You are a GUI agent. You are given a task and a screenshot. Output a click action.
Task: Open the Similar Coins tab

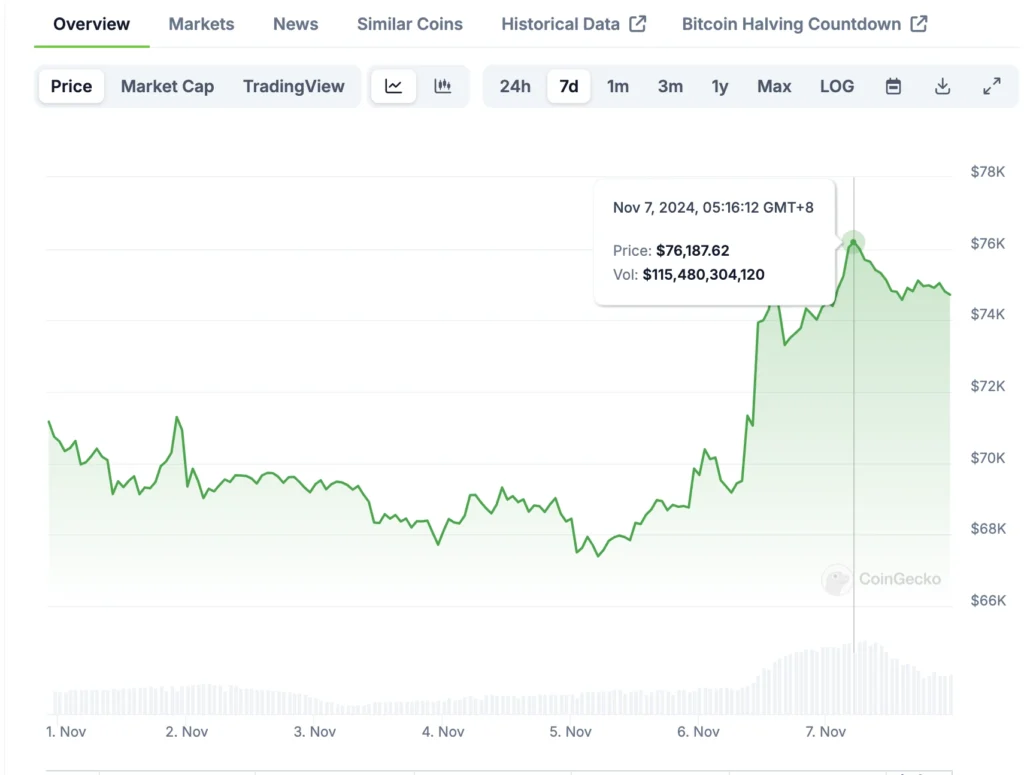click(x=409, y=24)
